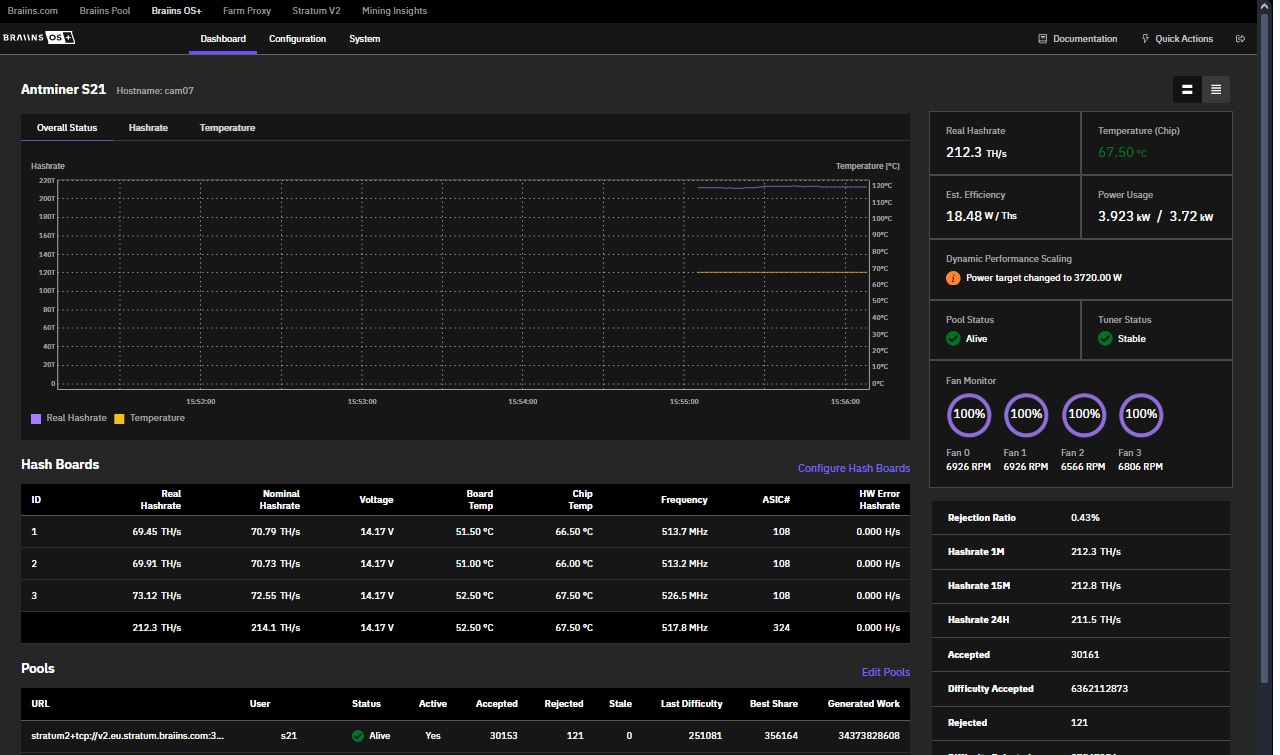Switch to the compact list layout view

(1216, 89)
